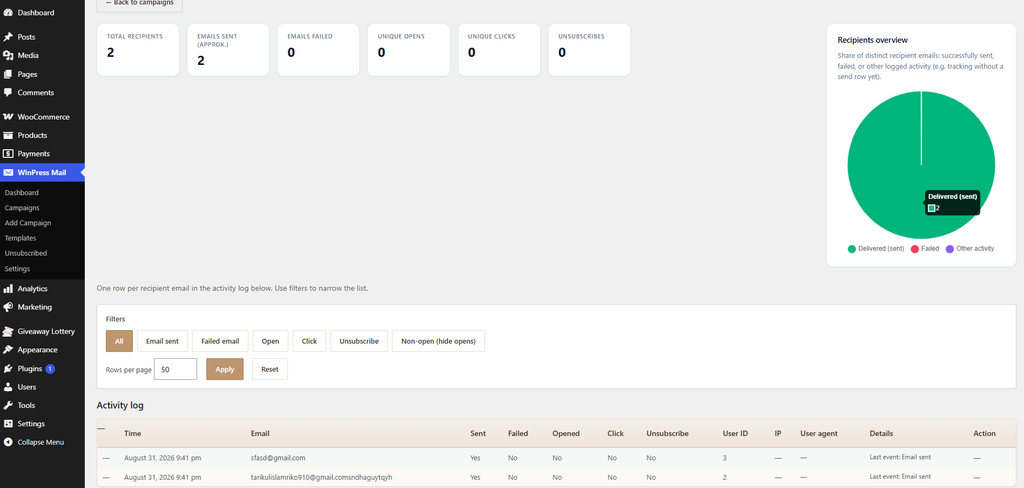Open the WooCommerce logo icon
The width and height of the screenshot is (1024, 488).
tap(8, 117)
